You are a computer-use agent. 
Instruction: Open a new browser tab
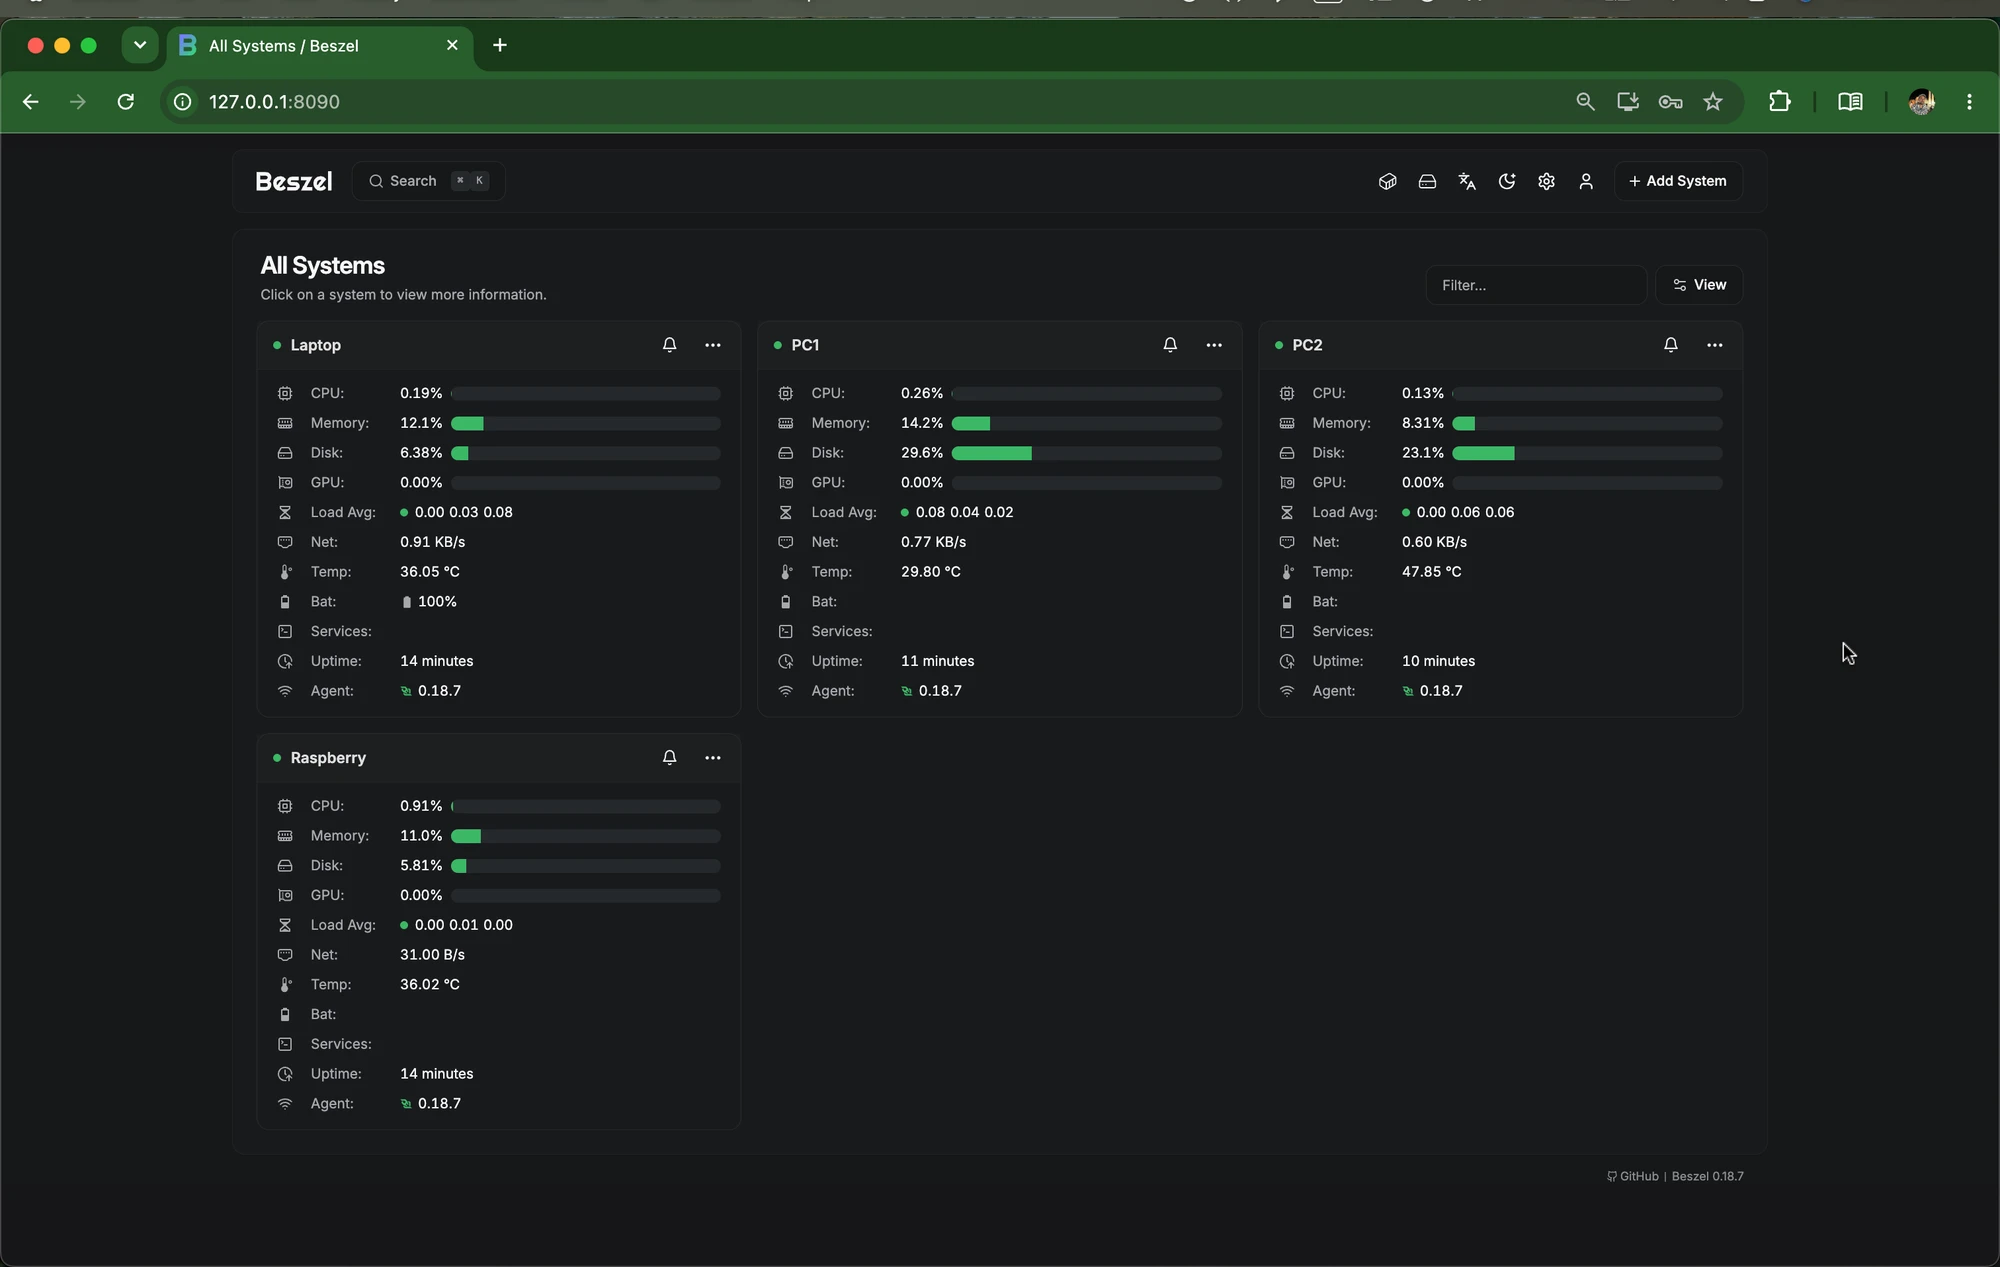(500, 45)
